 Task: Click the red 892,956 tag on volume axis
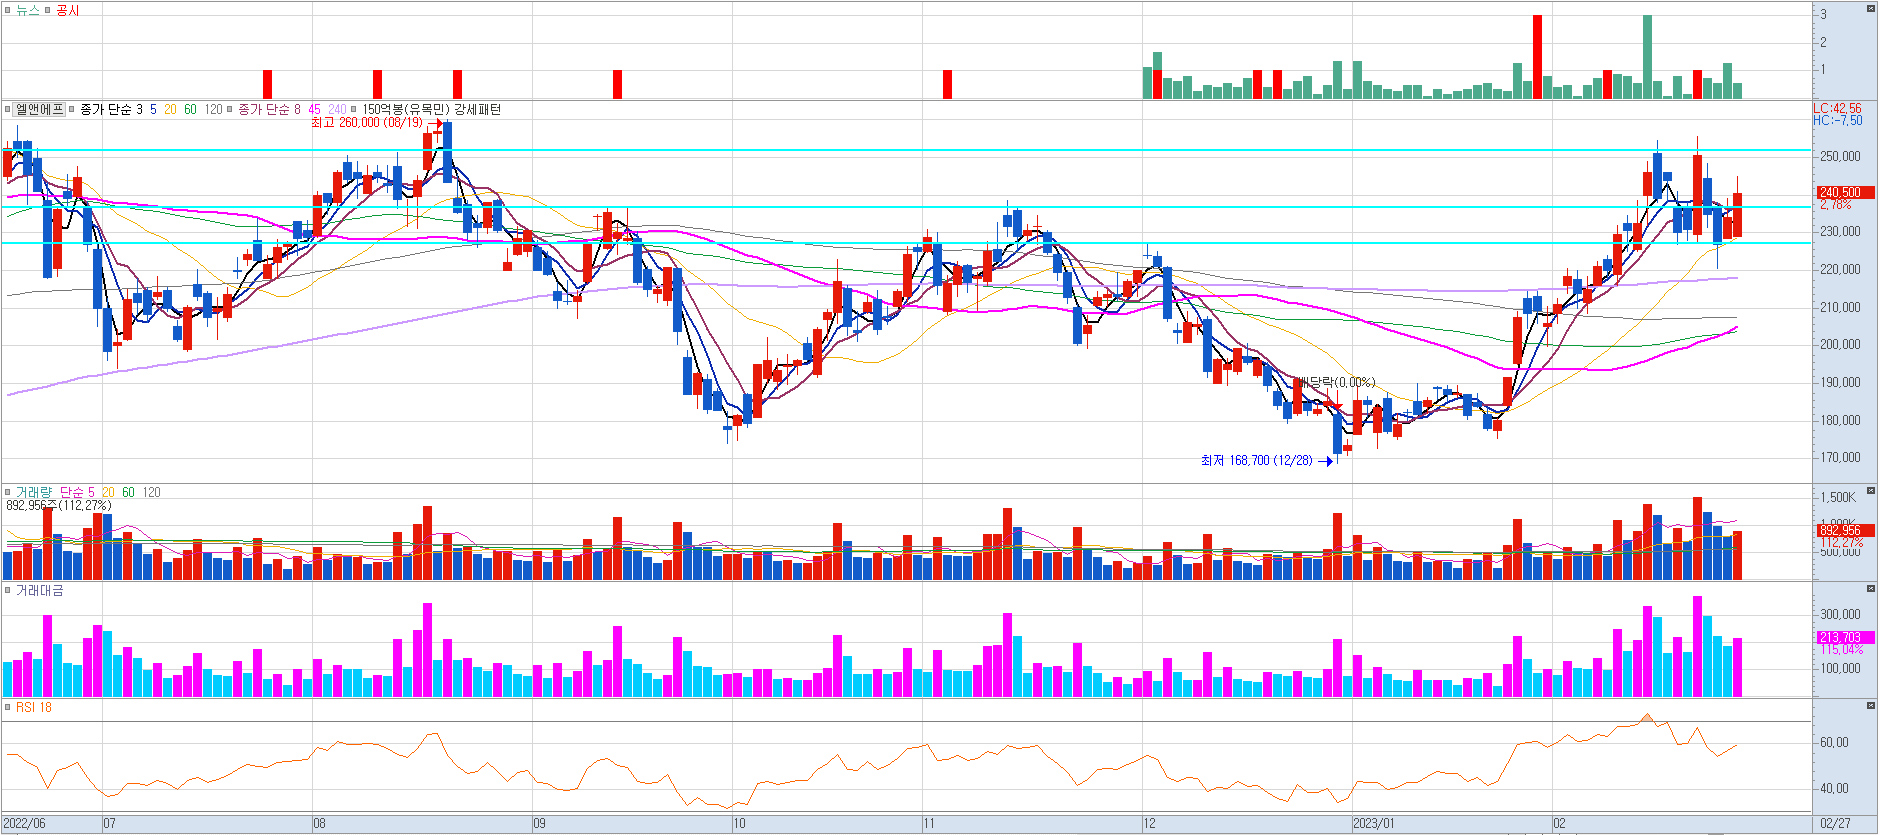[x=1845, y=530]
